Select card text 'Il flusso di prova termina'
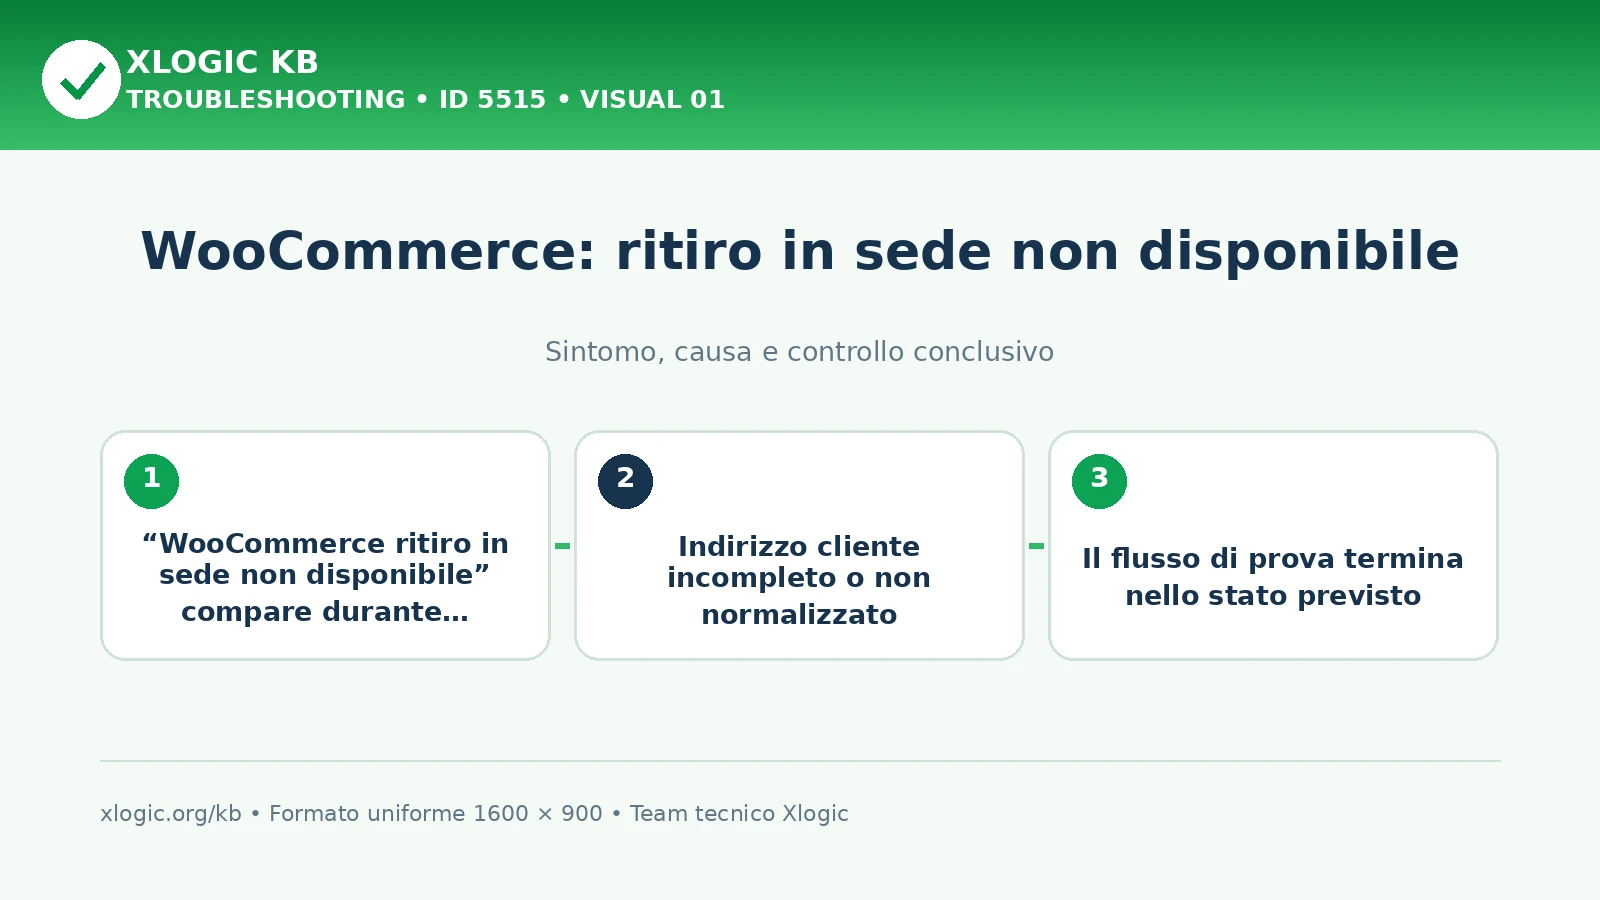The height and width of the screenshot is (900, 1600). click(x=1272, y=558)
